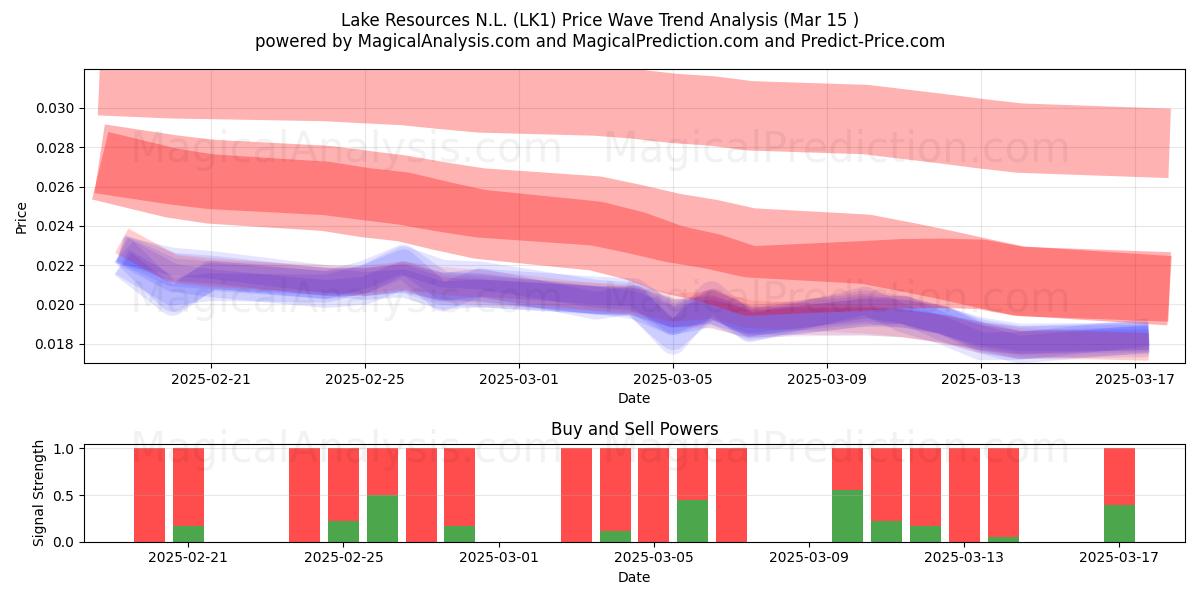Click the 2025-02-25 date under the price chart

tap(364, 379)
